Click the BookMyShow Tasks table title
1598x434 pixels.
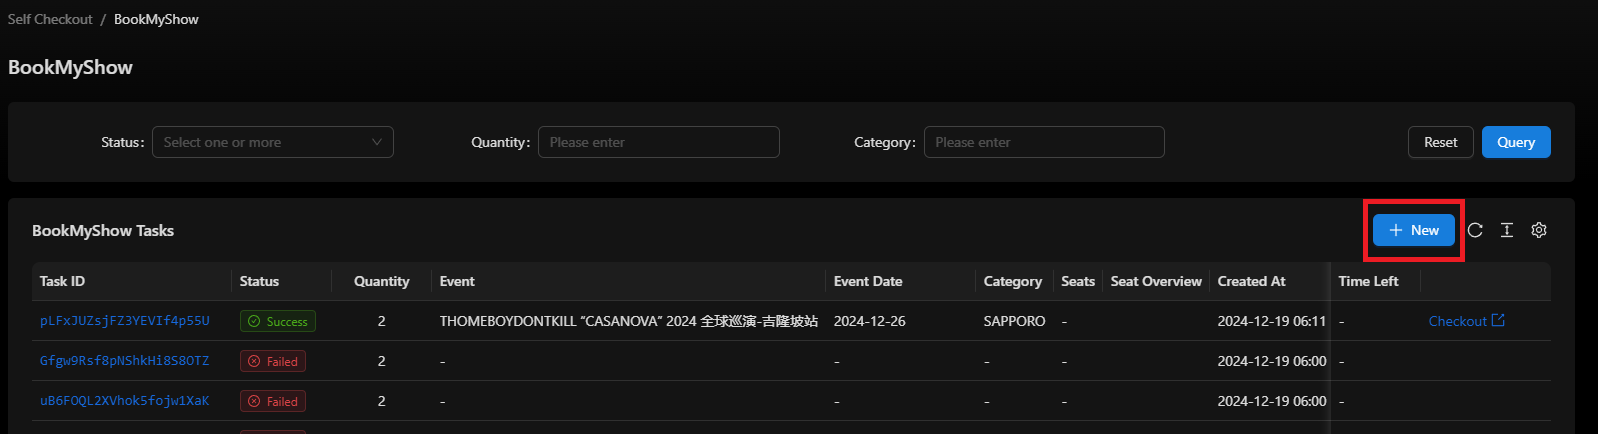(103, 230)
